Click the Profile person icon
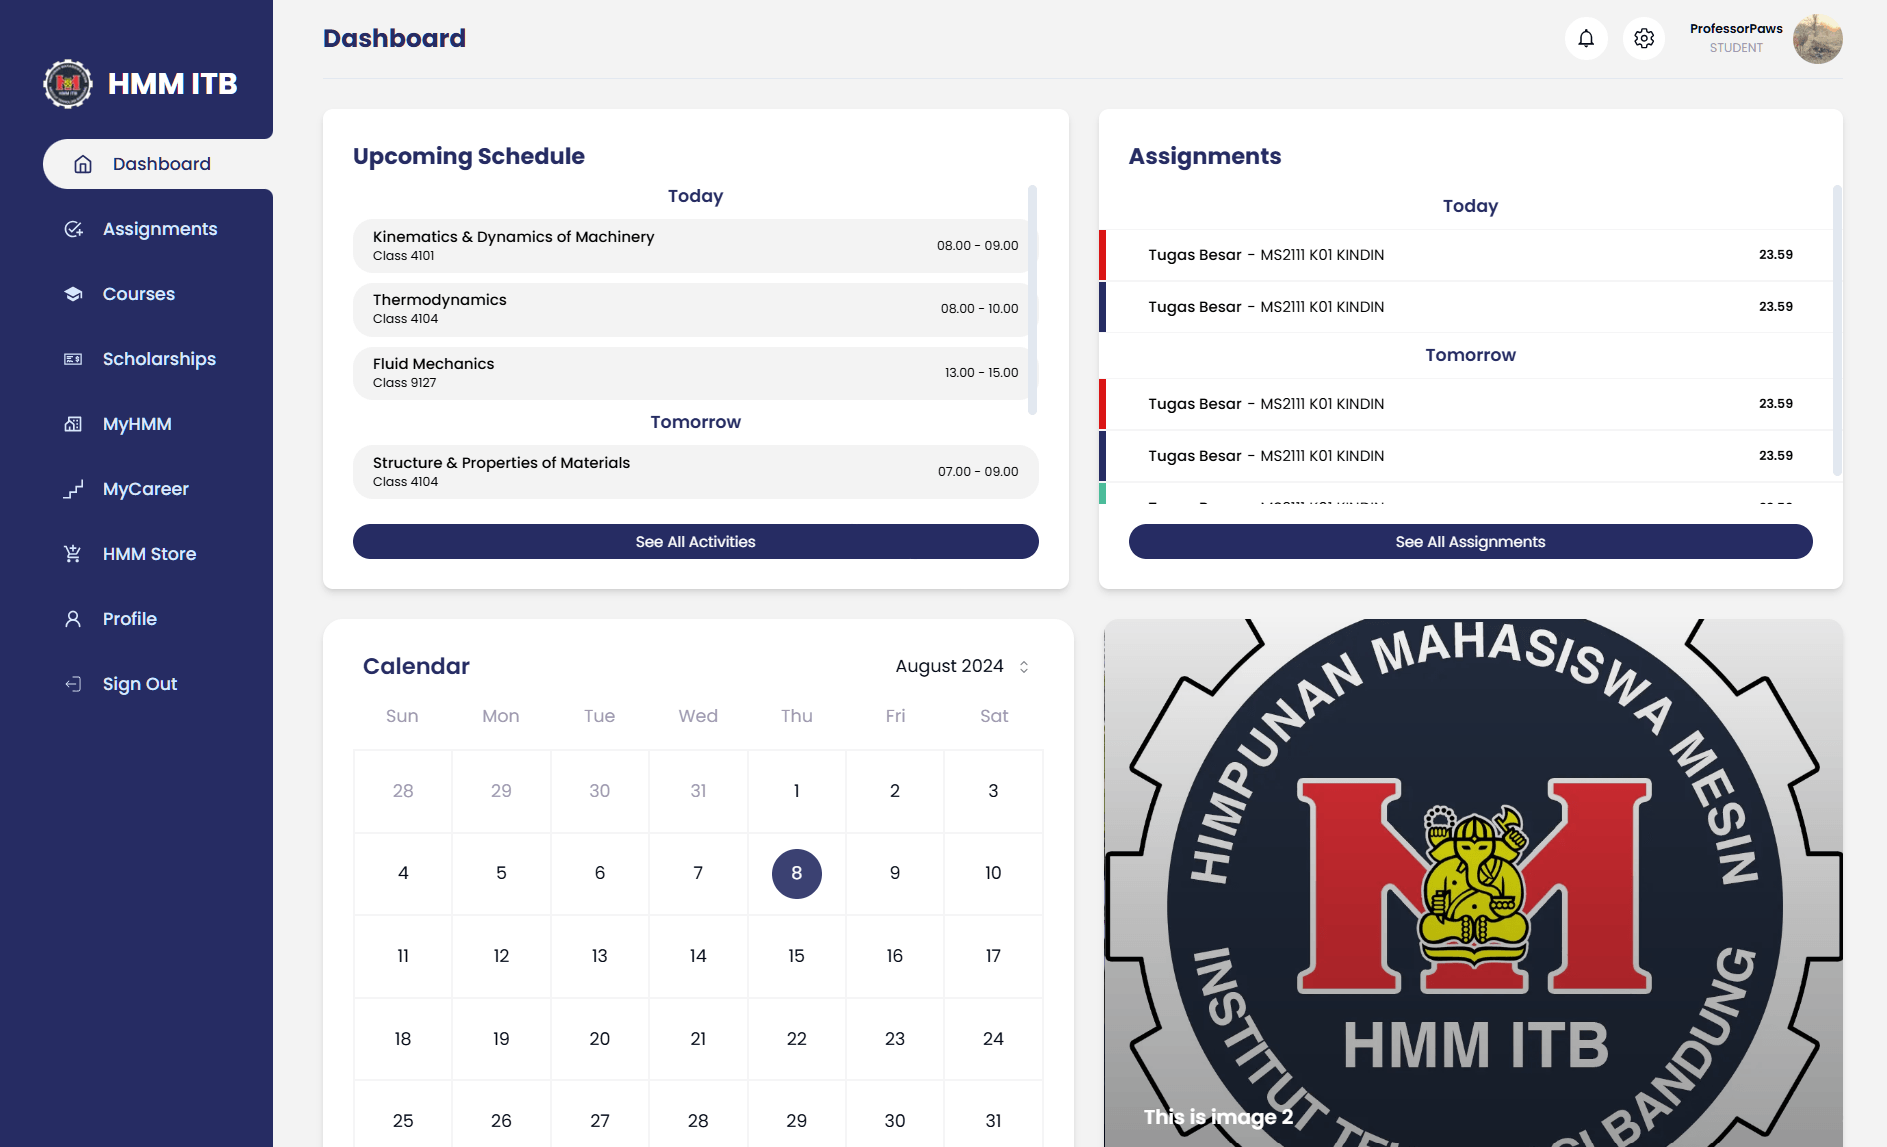This screenshot has height=1147, width=1887. (73, 619)
